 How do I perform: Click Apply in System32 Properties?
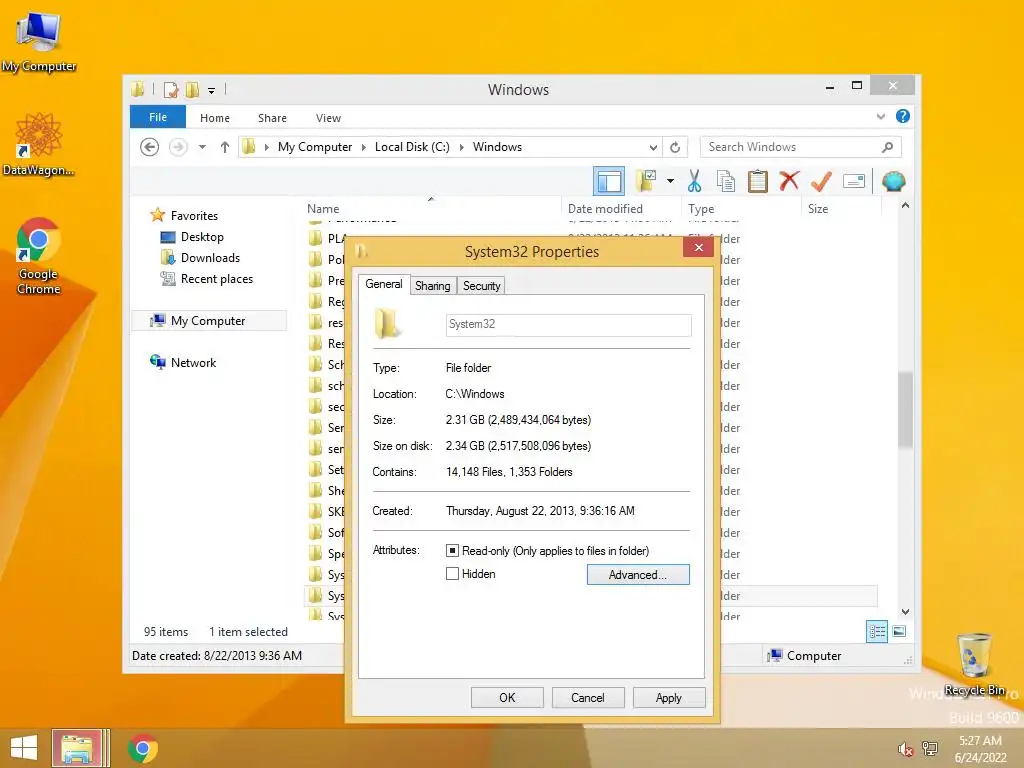[x=669, y=697]
